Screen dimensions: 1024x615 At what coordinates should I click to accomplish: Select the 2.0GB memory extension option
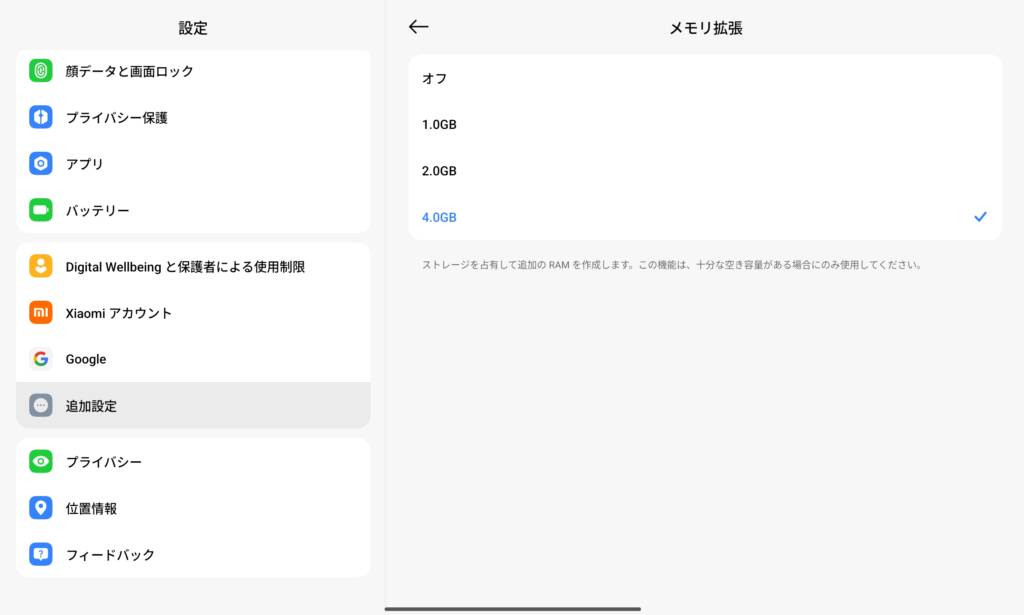pos(705,171)
